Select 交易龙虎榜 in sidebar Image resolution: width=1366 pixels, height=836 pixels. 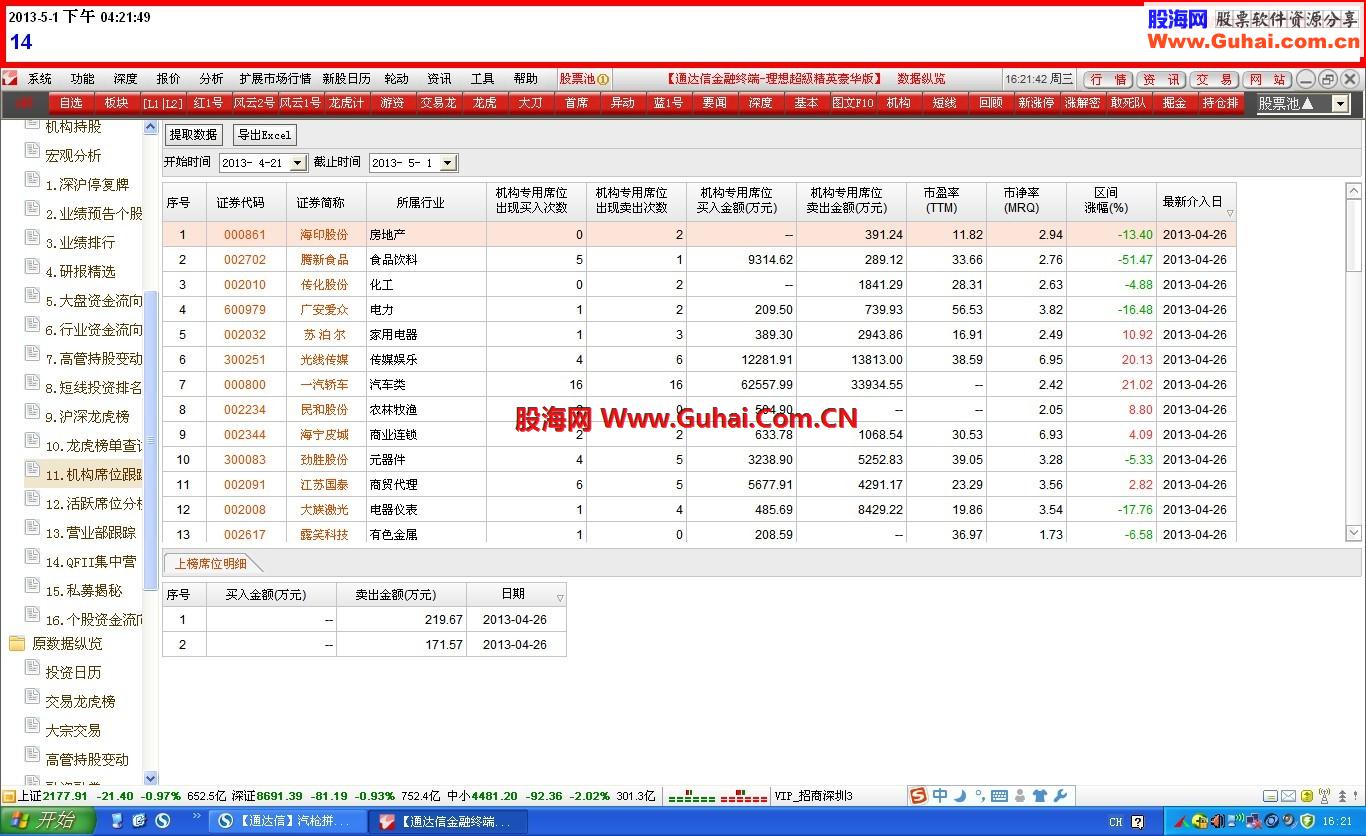[80, 701]
